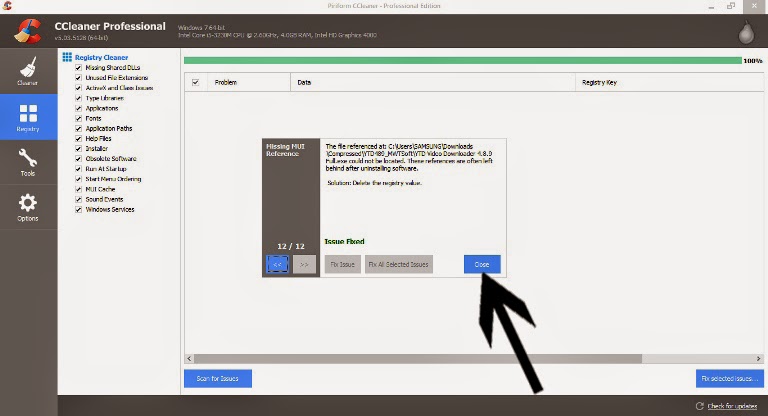The image size is (768, 416).
Task: Click the Registry Cleaner heading
Action: click(101, 57)
